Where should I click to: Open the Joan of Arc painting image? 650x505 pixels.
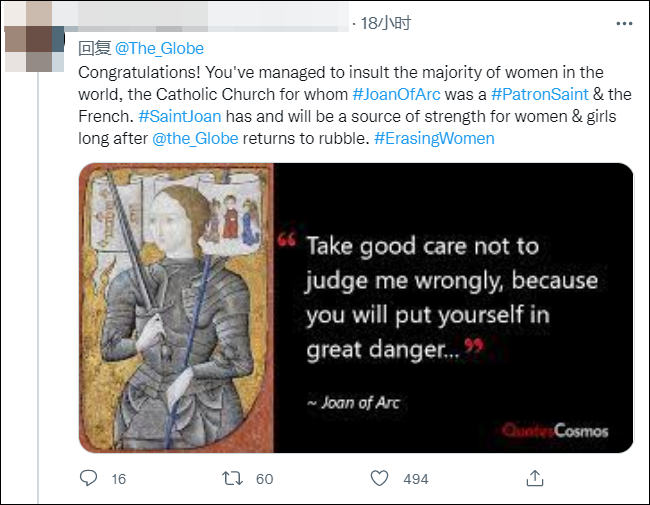(x=176, y=307)
